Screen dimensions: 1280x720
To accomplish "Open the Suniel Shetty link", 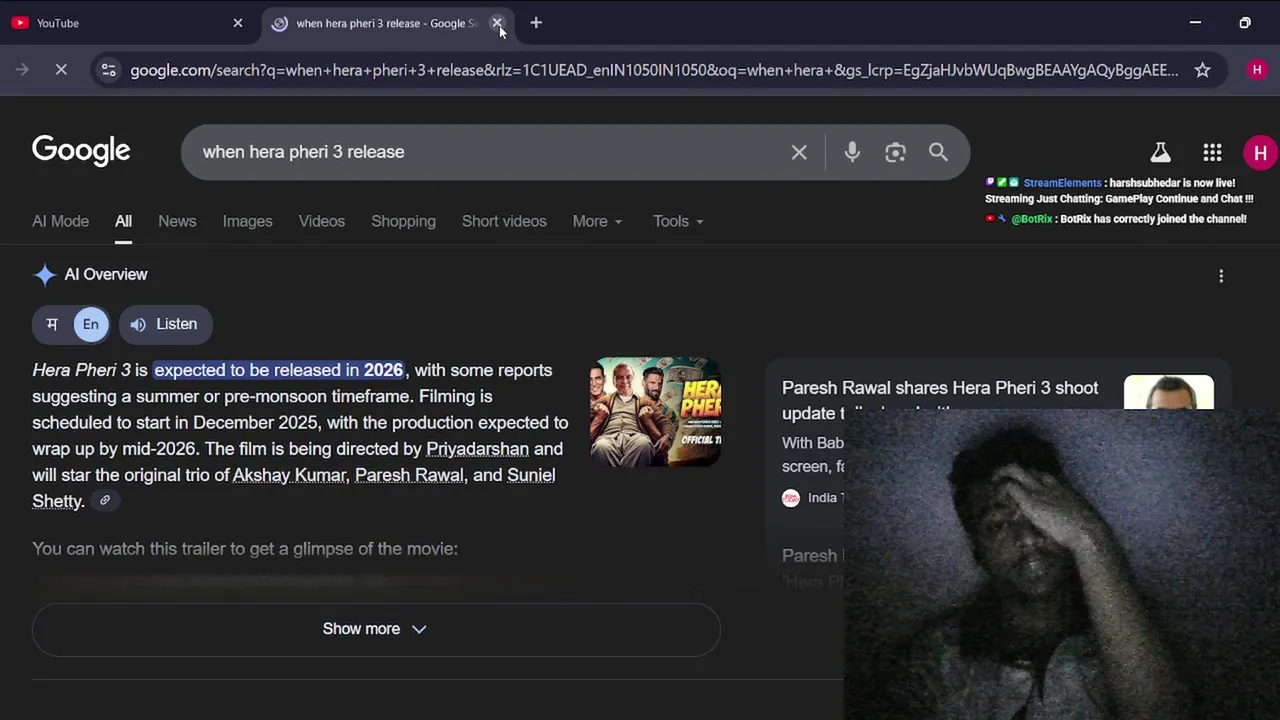I will pos(294,488).
